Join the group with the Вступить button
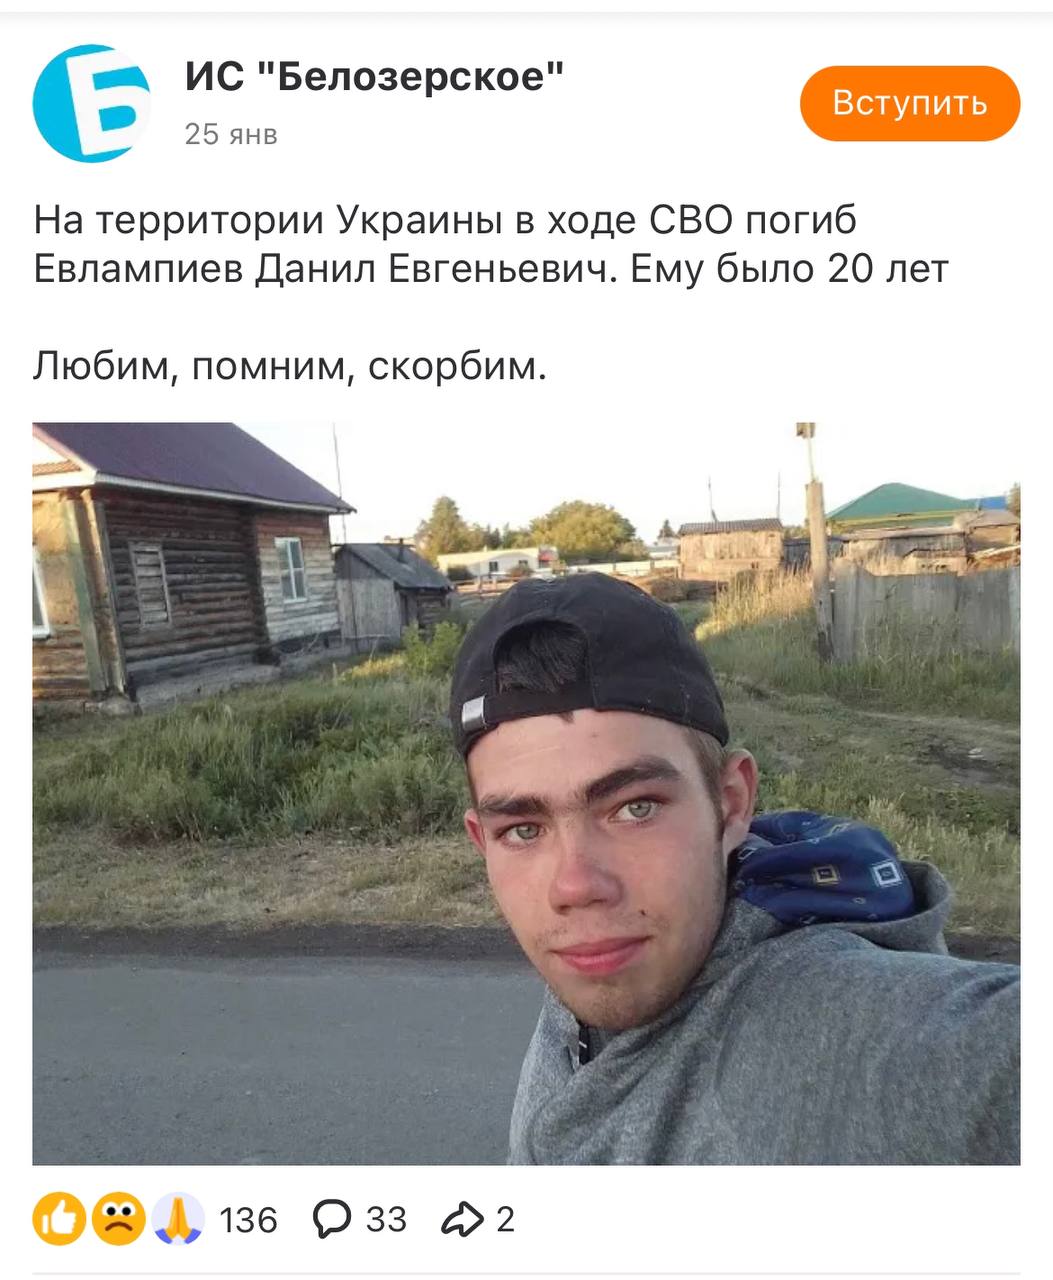This screenshot has width=1053, height=1280. [x=910, y=103]
